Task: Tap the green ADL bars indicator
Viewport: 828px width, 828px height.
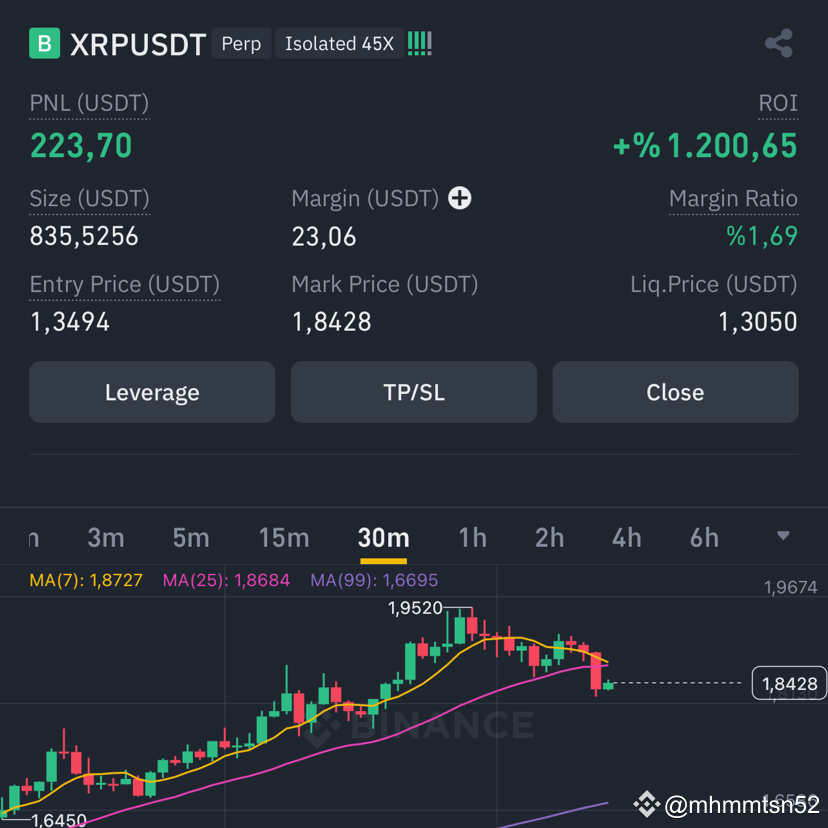Action: tap(420, 43)
